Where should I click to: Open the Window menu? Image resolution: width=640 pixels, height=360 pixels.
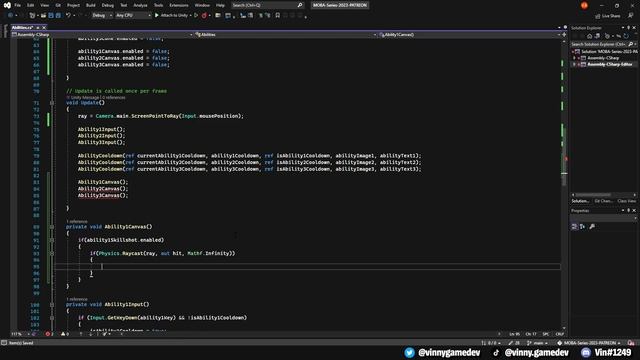click(x=202, y=5)
